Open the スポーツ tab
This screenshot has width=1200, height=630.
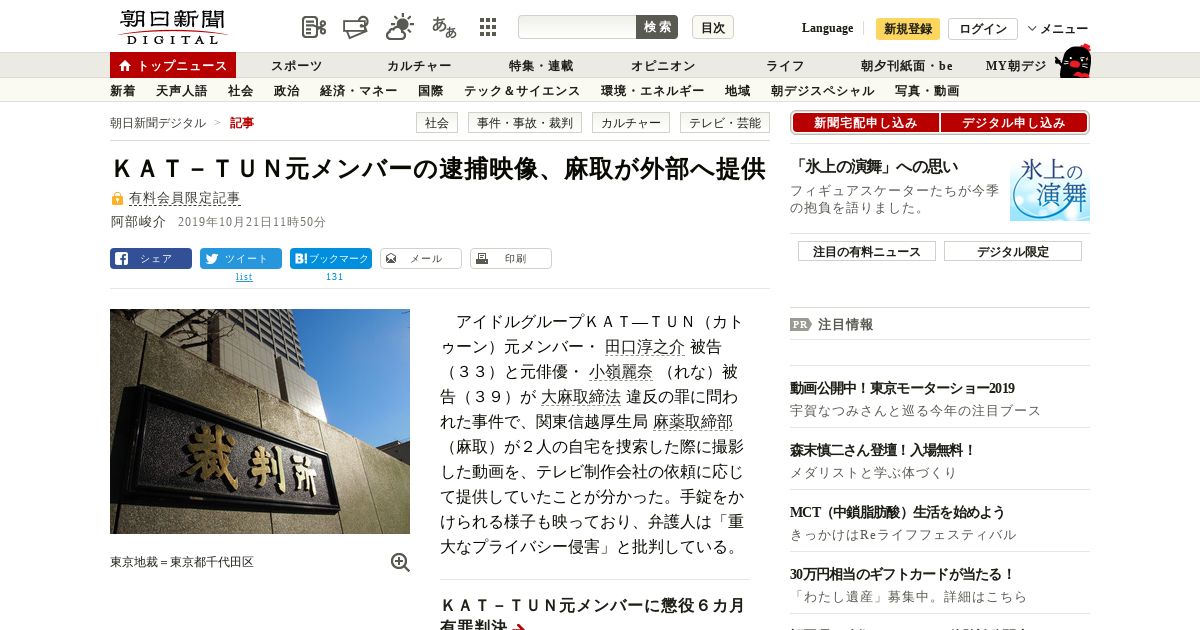pyautogui.click(x=296, y=66)
